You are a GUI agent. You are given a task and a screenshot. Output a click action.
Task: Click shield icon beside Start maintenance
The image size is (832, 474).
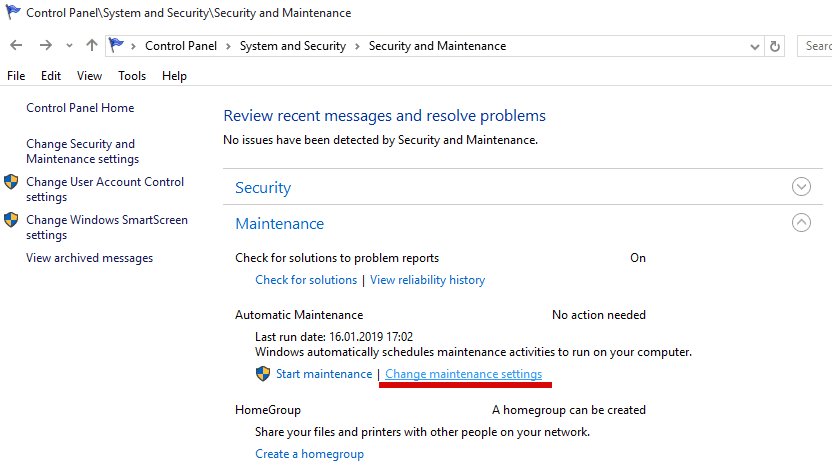[x=263, y=374]
